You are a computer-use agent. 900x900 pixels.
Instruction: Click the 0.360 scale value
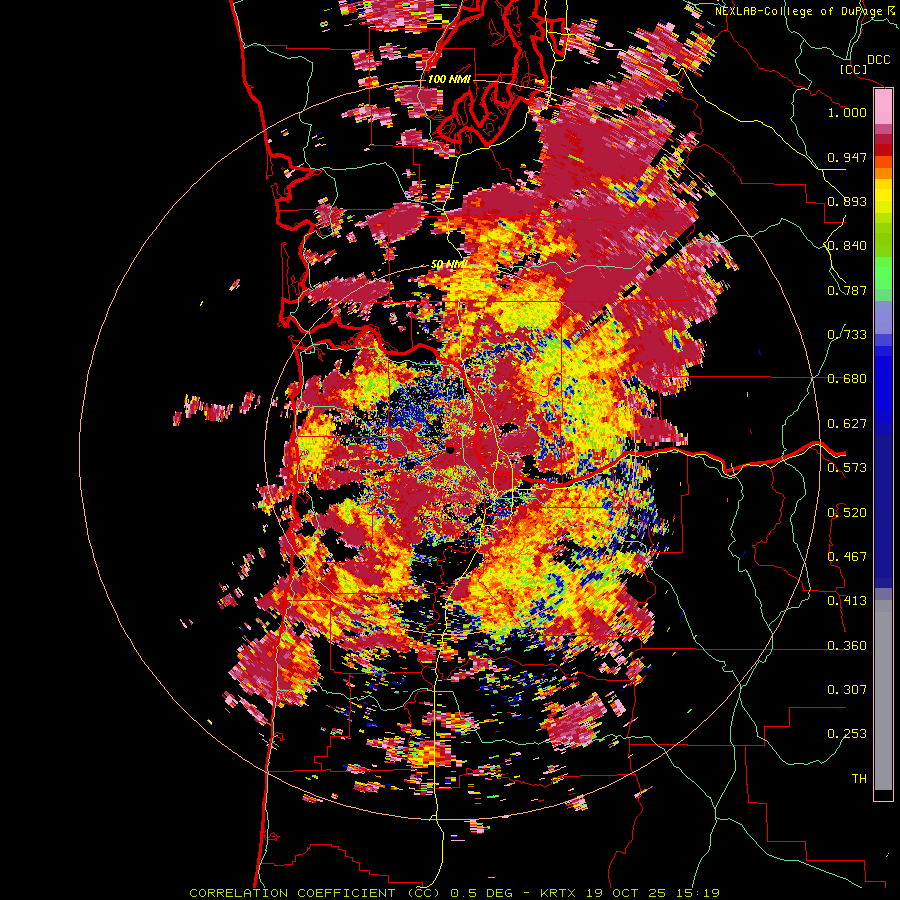[x=847, y=646]
